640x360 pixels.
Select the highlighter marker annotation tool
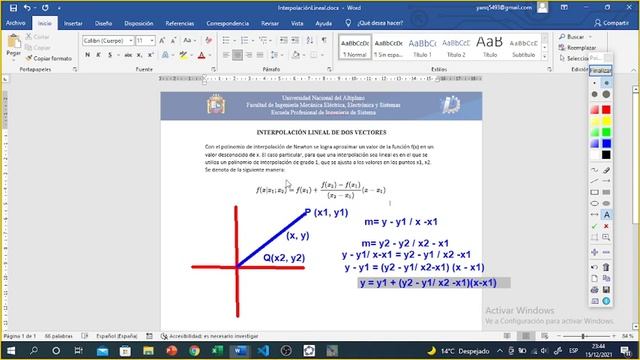pos(606,170)
